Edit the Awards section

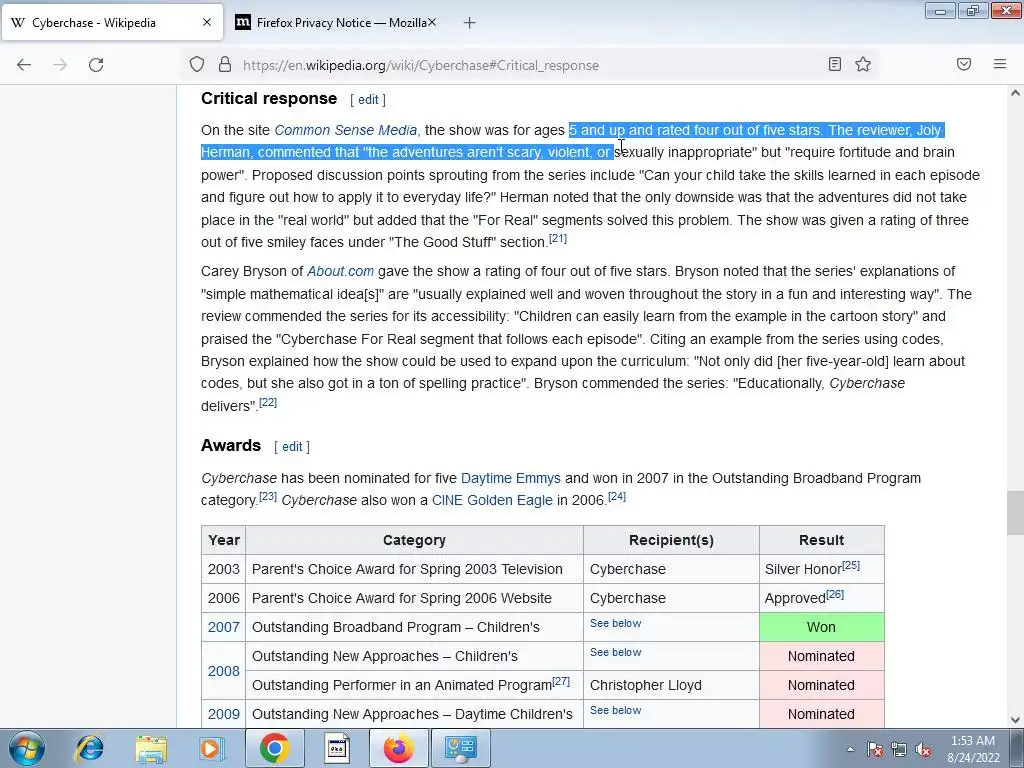292,447
